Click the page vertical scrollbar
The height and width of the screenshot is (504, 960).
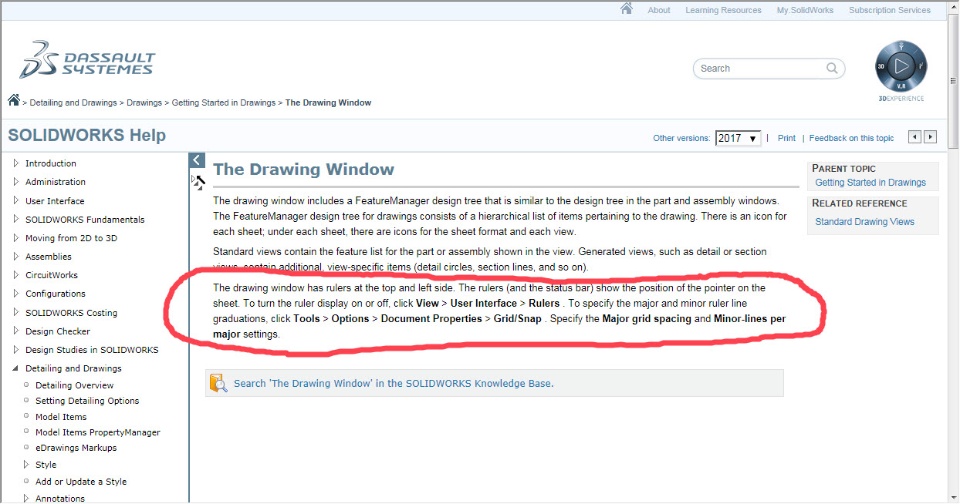click(953, 80)
